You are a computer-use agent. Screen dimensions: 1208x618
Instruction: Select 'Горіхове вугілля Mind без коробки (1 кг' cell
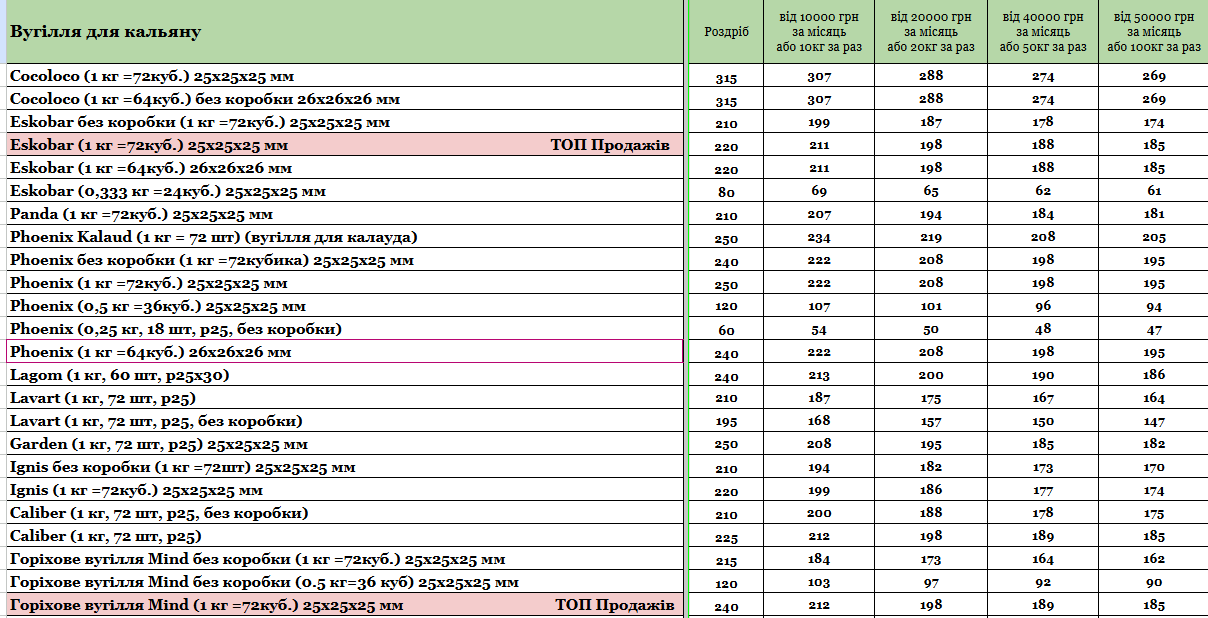(x=344, y=559)
